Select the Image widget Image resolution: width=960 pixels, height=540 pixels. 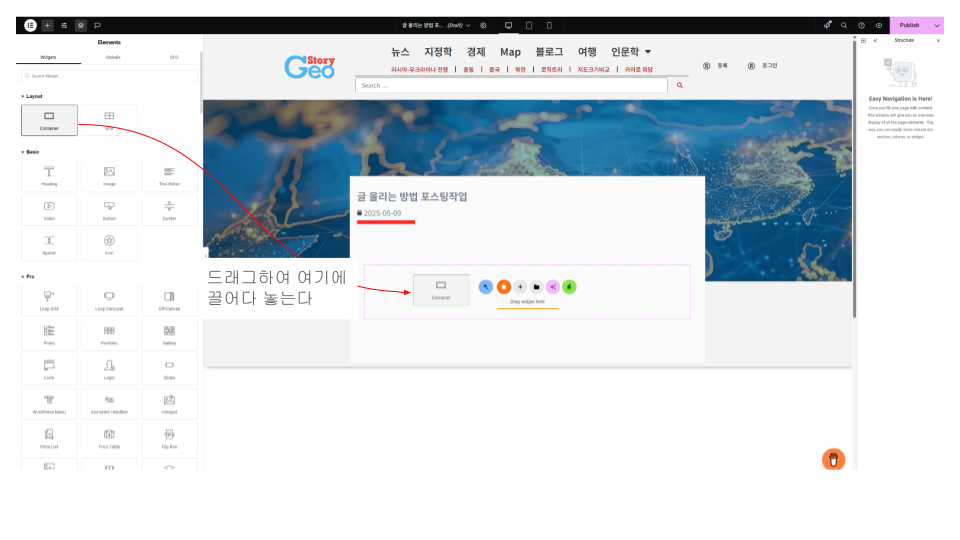(x=109, y=176)
